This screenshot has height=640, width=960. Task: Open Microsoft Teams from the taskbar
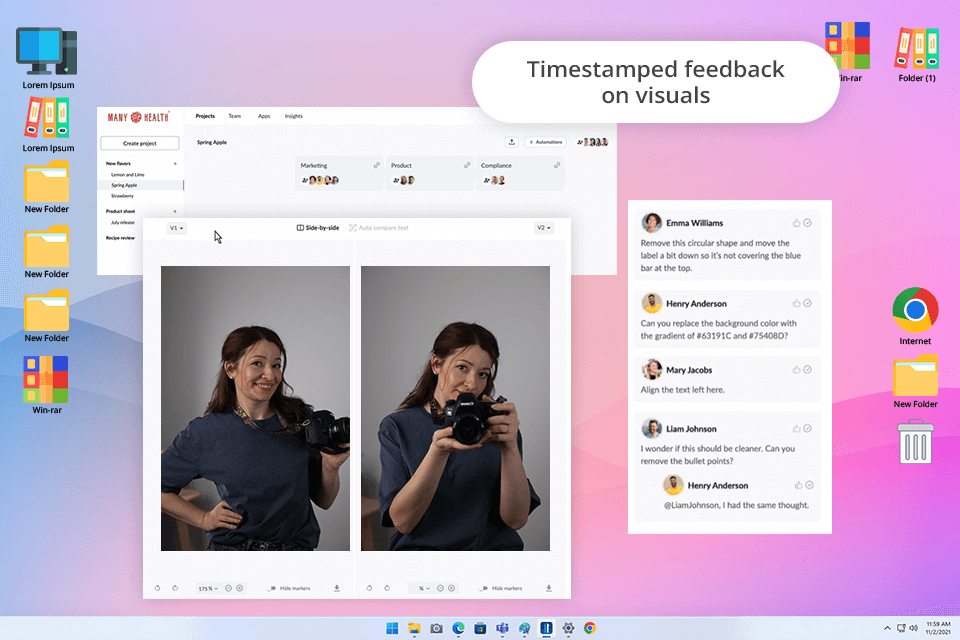click(503, 628)
